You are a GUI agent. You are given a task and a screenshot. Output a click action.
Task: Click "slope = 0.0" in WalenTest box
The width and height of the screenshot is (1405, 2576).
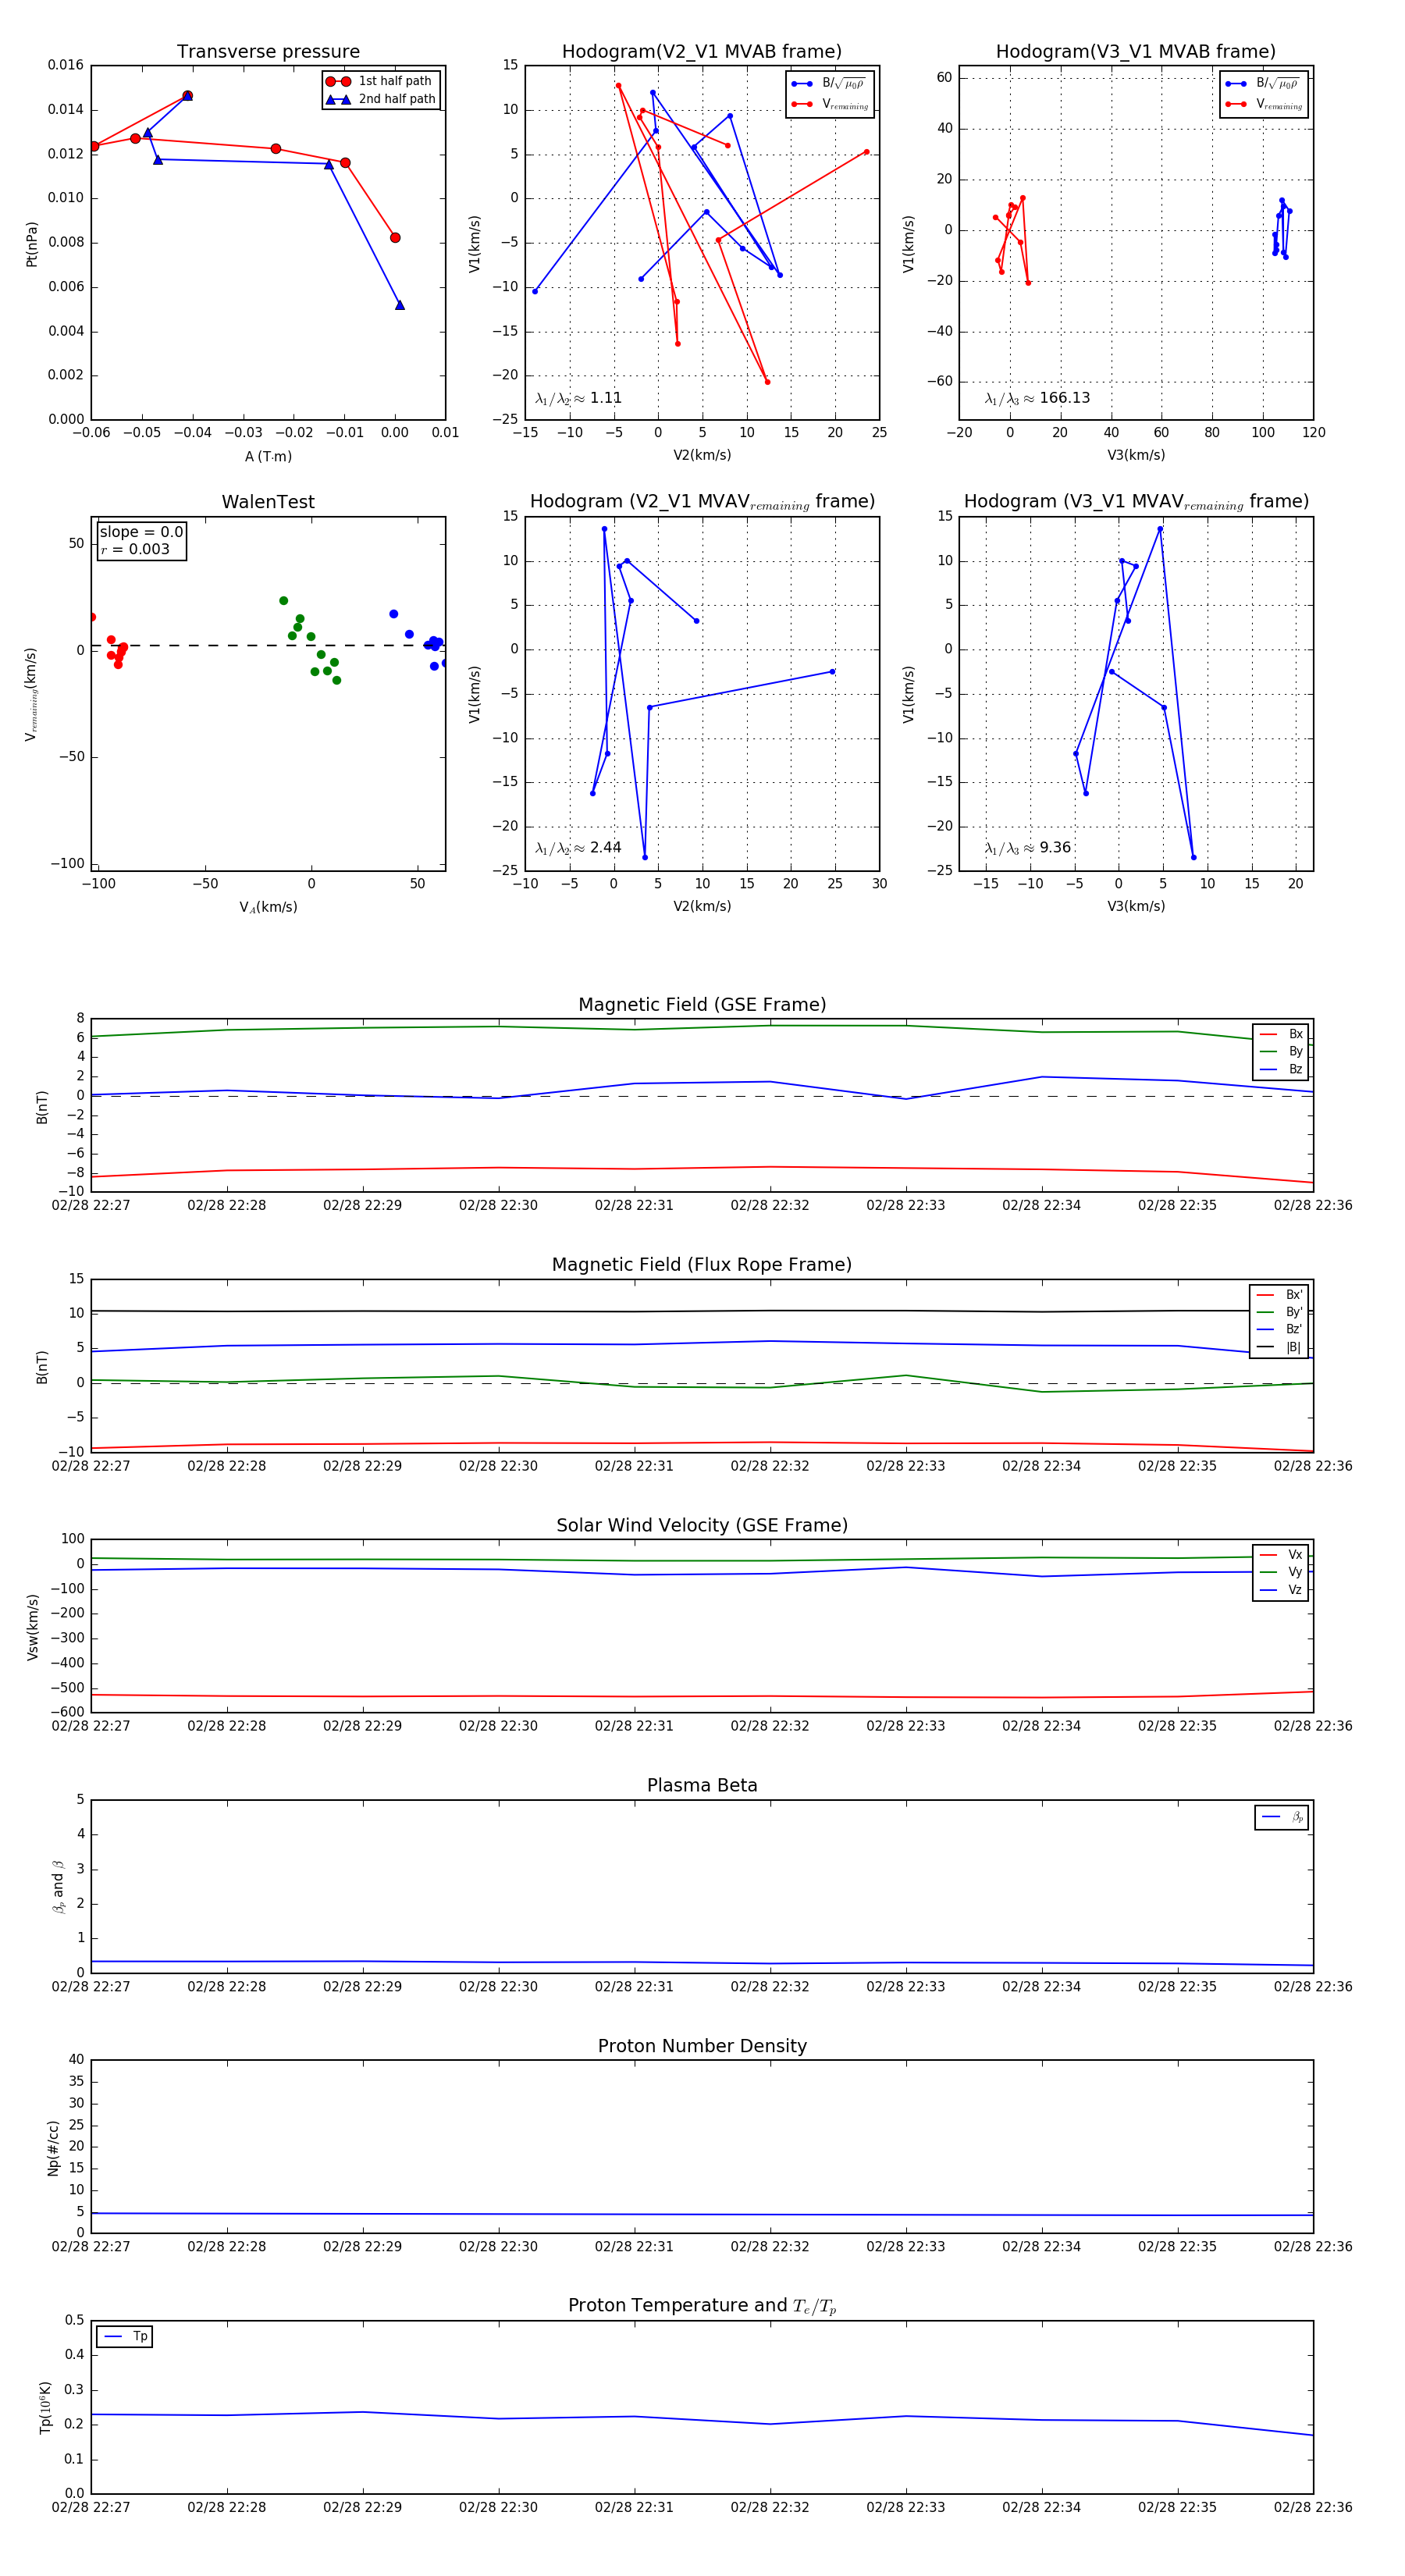point(141,532)
